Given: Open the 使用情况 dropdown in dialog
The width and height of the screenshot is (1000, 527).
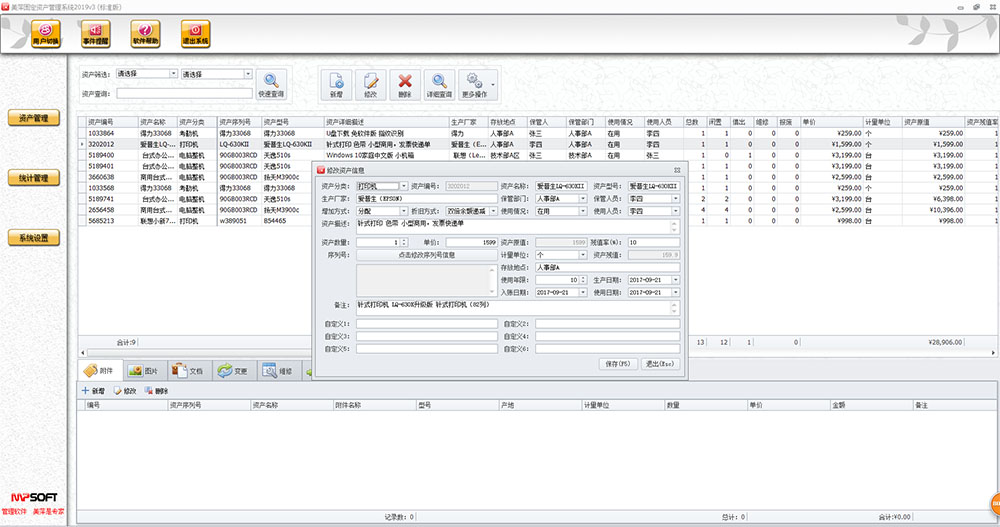Looking at the screenshot, I should click(x=583, y=212).
